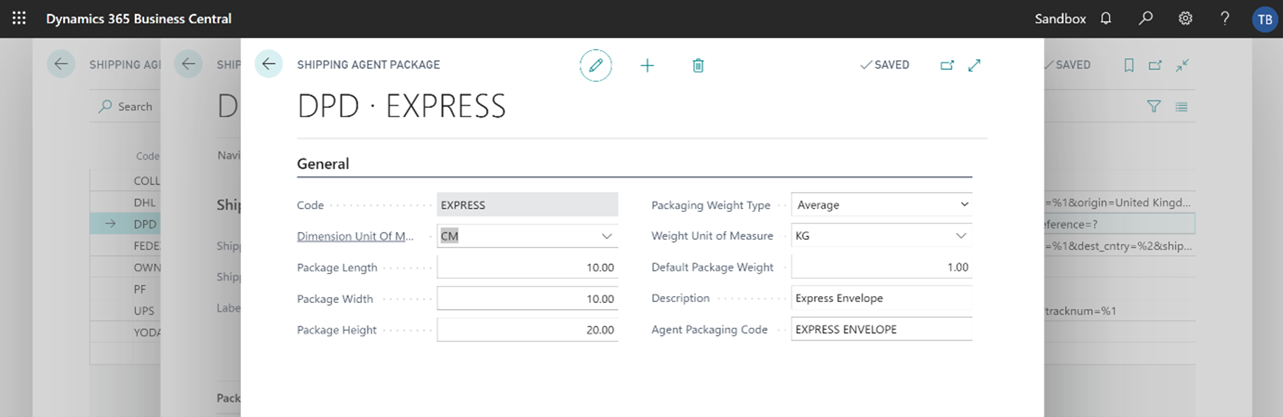Select the Code field EXPRESS
The width and height of the screenshot is (1283, 417).
coord(527,205)
